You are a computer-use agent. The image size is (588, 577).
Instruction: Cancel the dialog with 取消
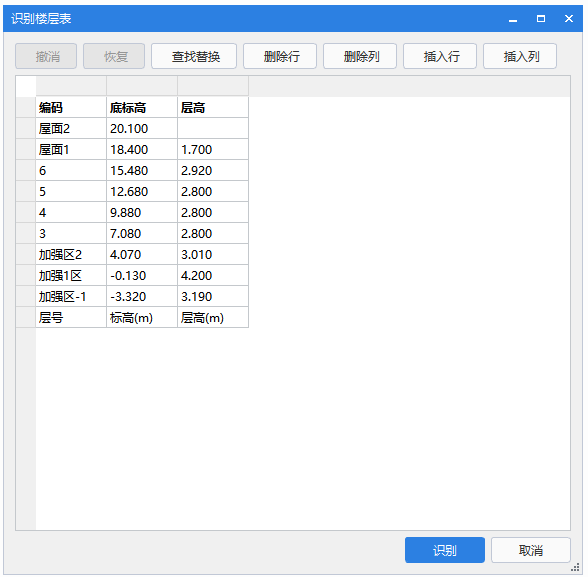[x=531, y=550]
